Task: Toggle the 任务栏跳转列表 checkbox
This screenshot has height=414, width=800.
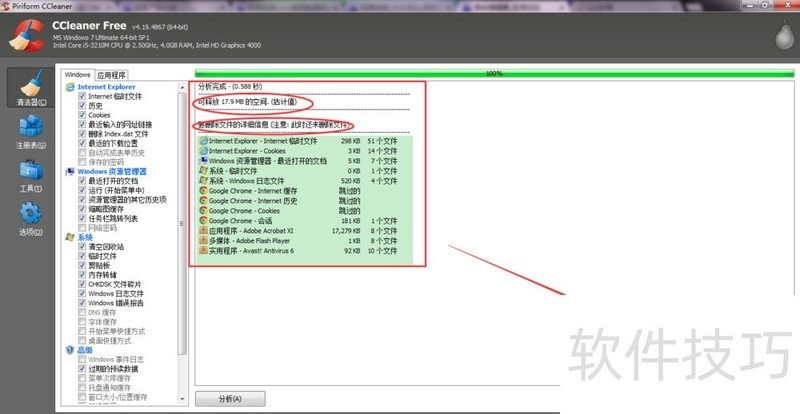Action: coord(82,218)
